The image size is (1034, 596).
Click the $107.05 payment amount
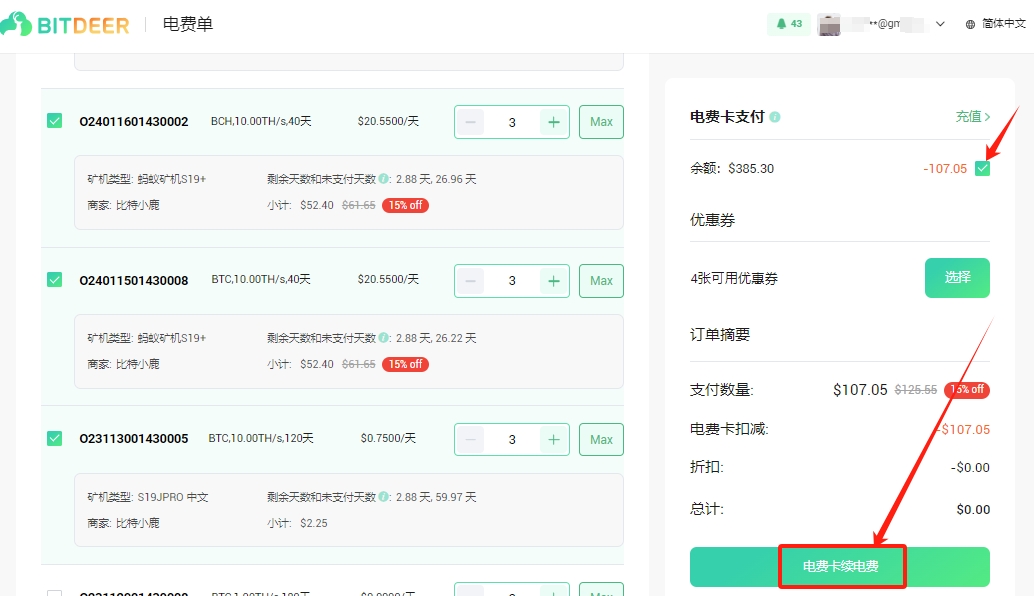(860, 390)
